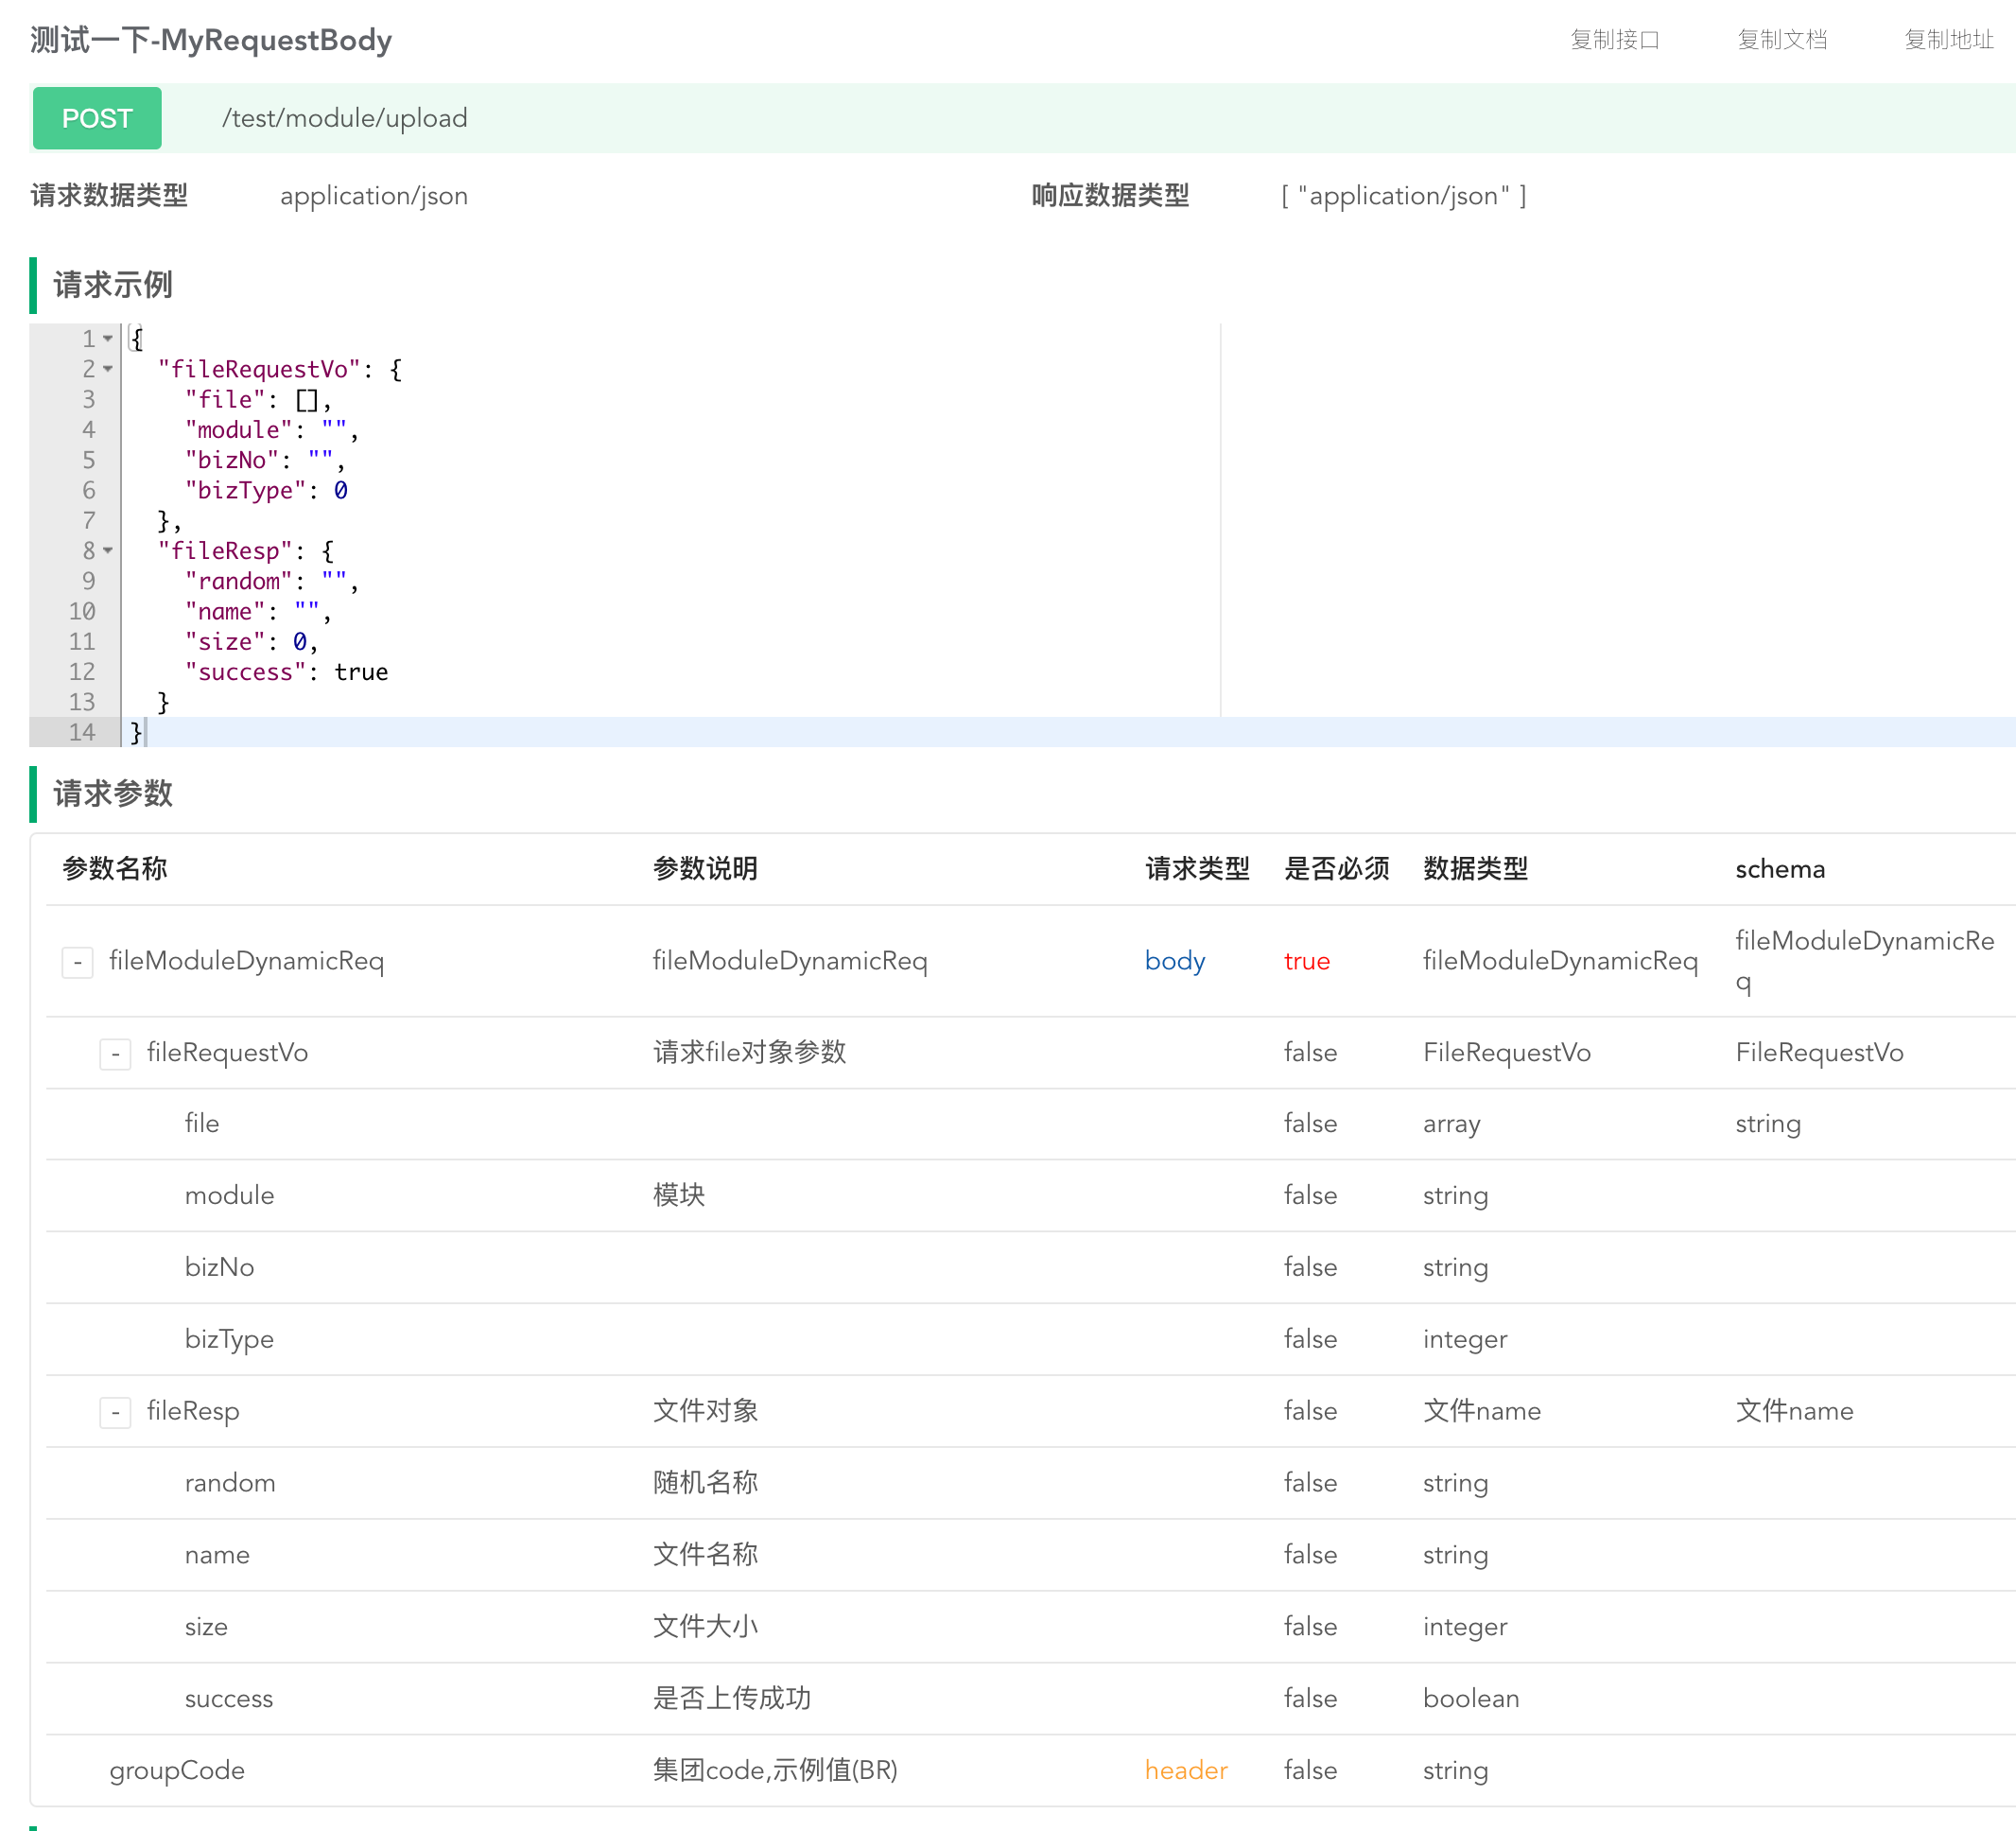Click the 复制接口 link

click(1614, 40)
